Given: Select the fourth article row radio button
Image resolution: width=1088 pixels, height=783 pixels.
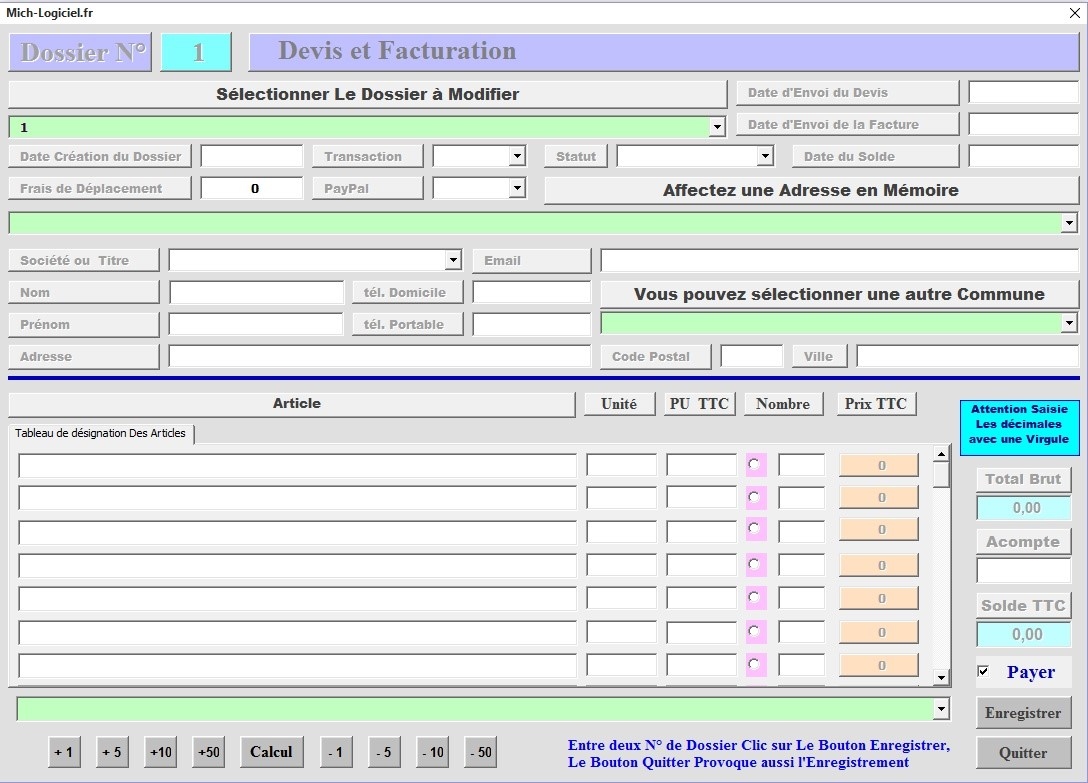Looking at the screenshot, I should [754, 564].
